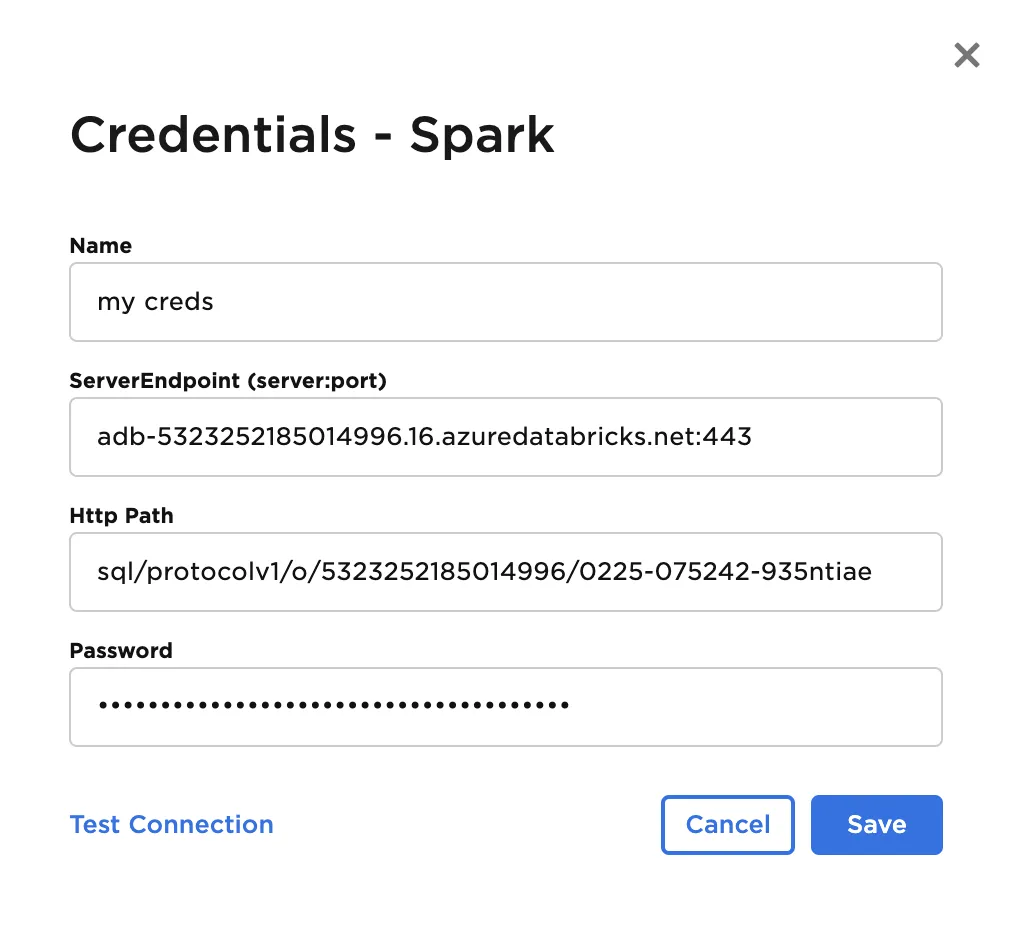This screenshot has width=1014, height=934.
Task: Click 'sql/protocolv1' at start of Http Path
Action: pos(162,572)
